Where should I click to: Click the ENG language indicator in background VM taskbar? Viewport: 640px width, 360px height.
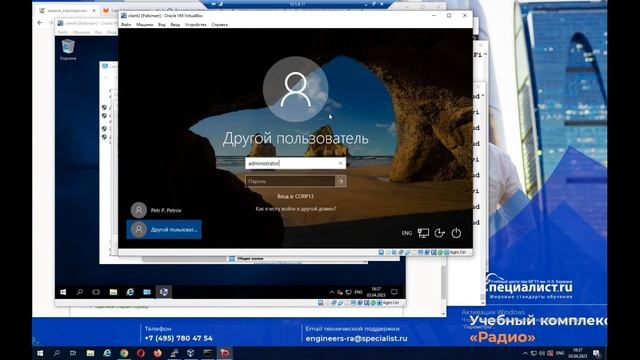[358, 292]
